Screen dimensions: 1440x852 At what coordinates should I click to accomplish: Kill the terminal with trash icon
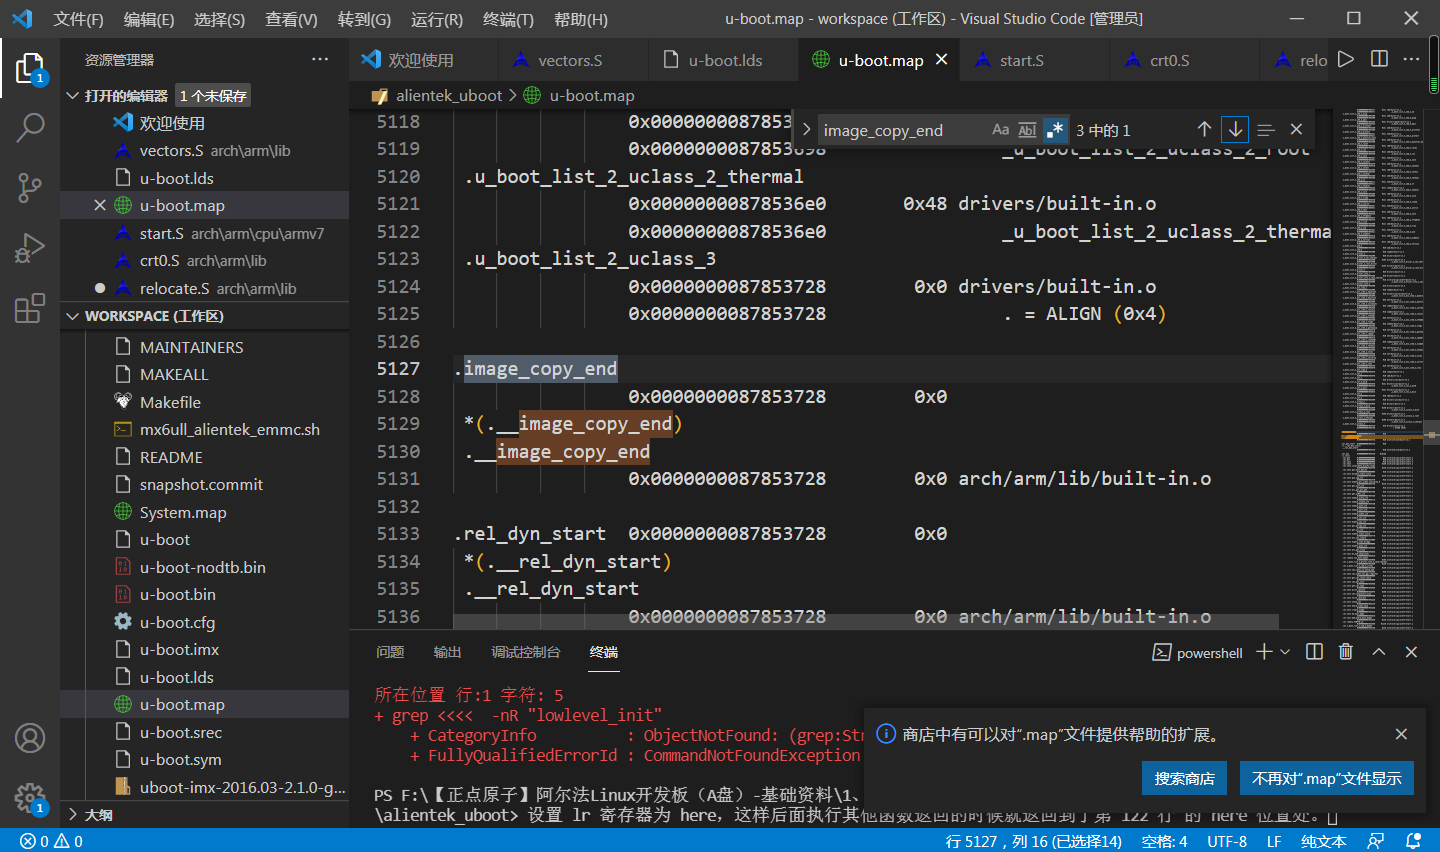pyautogui.click(x=1346, y=652)
